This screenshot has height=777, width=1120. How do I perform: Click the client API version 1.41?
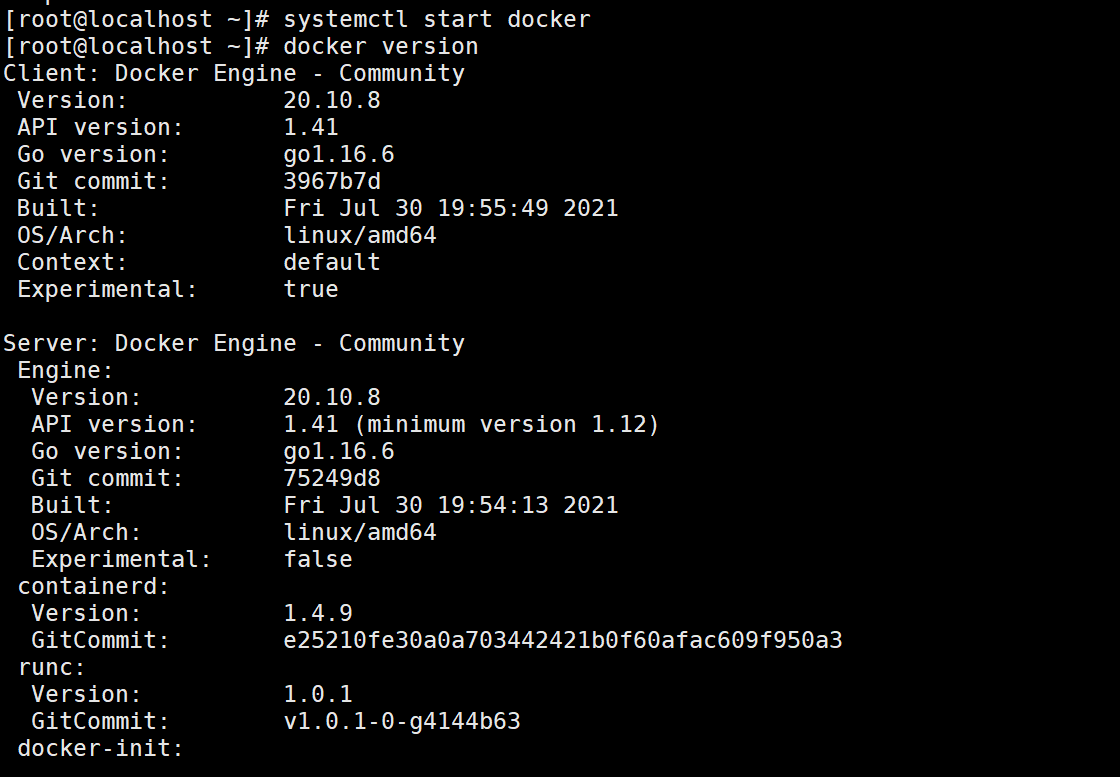[311, 127]
